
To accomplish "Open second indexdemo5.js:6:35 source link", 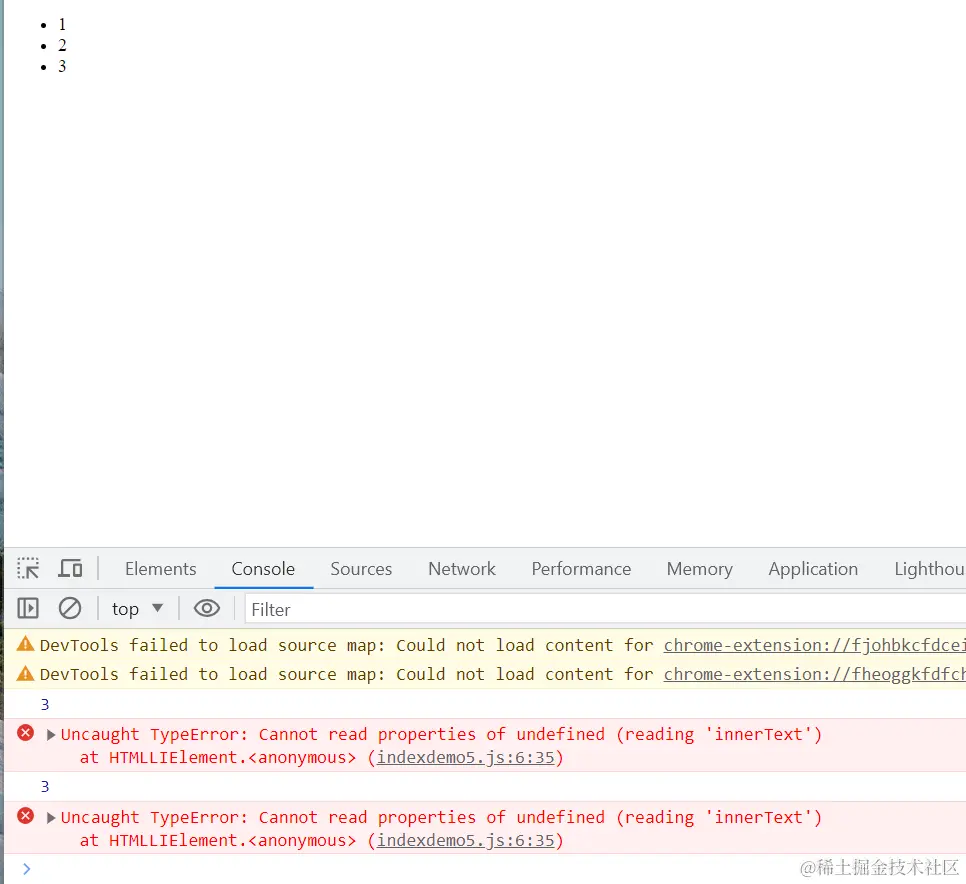I will (465, 840).
